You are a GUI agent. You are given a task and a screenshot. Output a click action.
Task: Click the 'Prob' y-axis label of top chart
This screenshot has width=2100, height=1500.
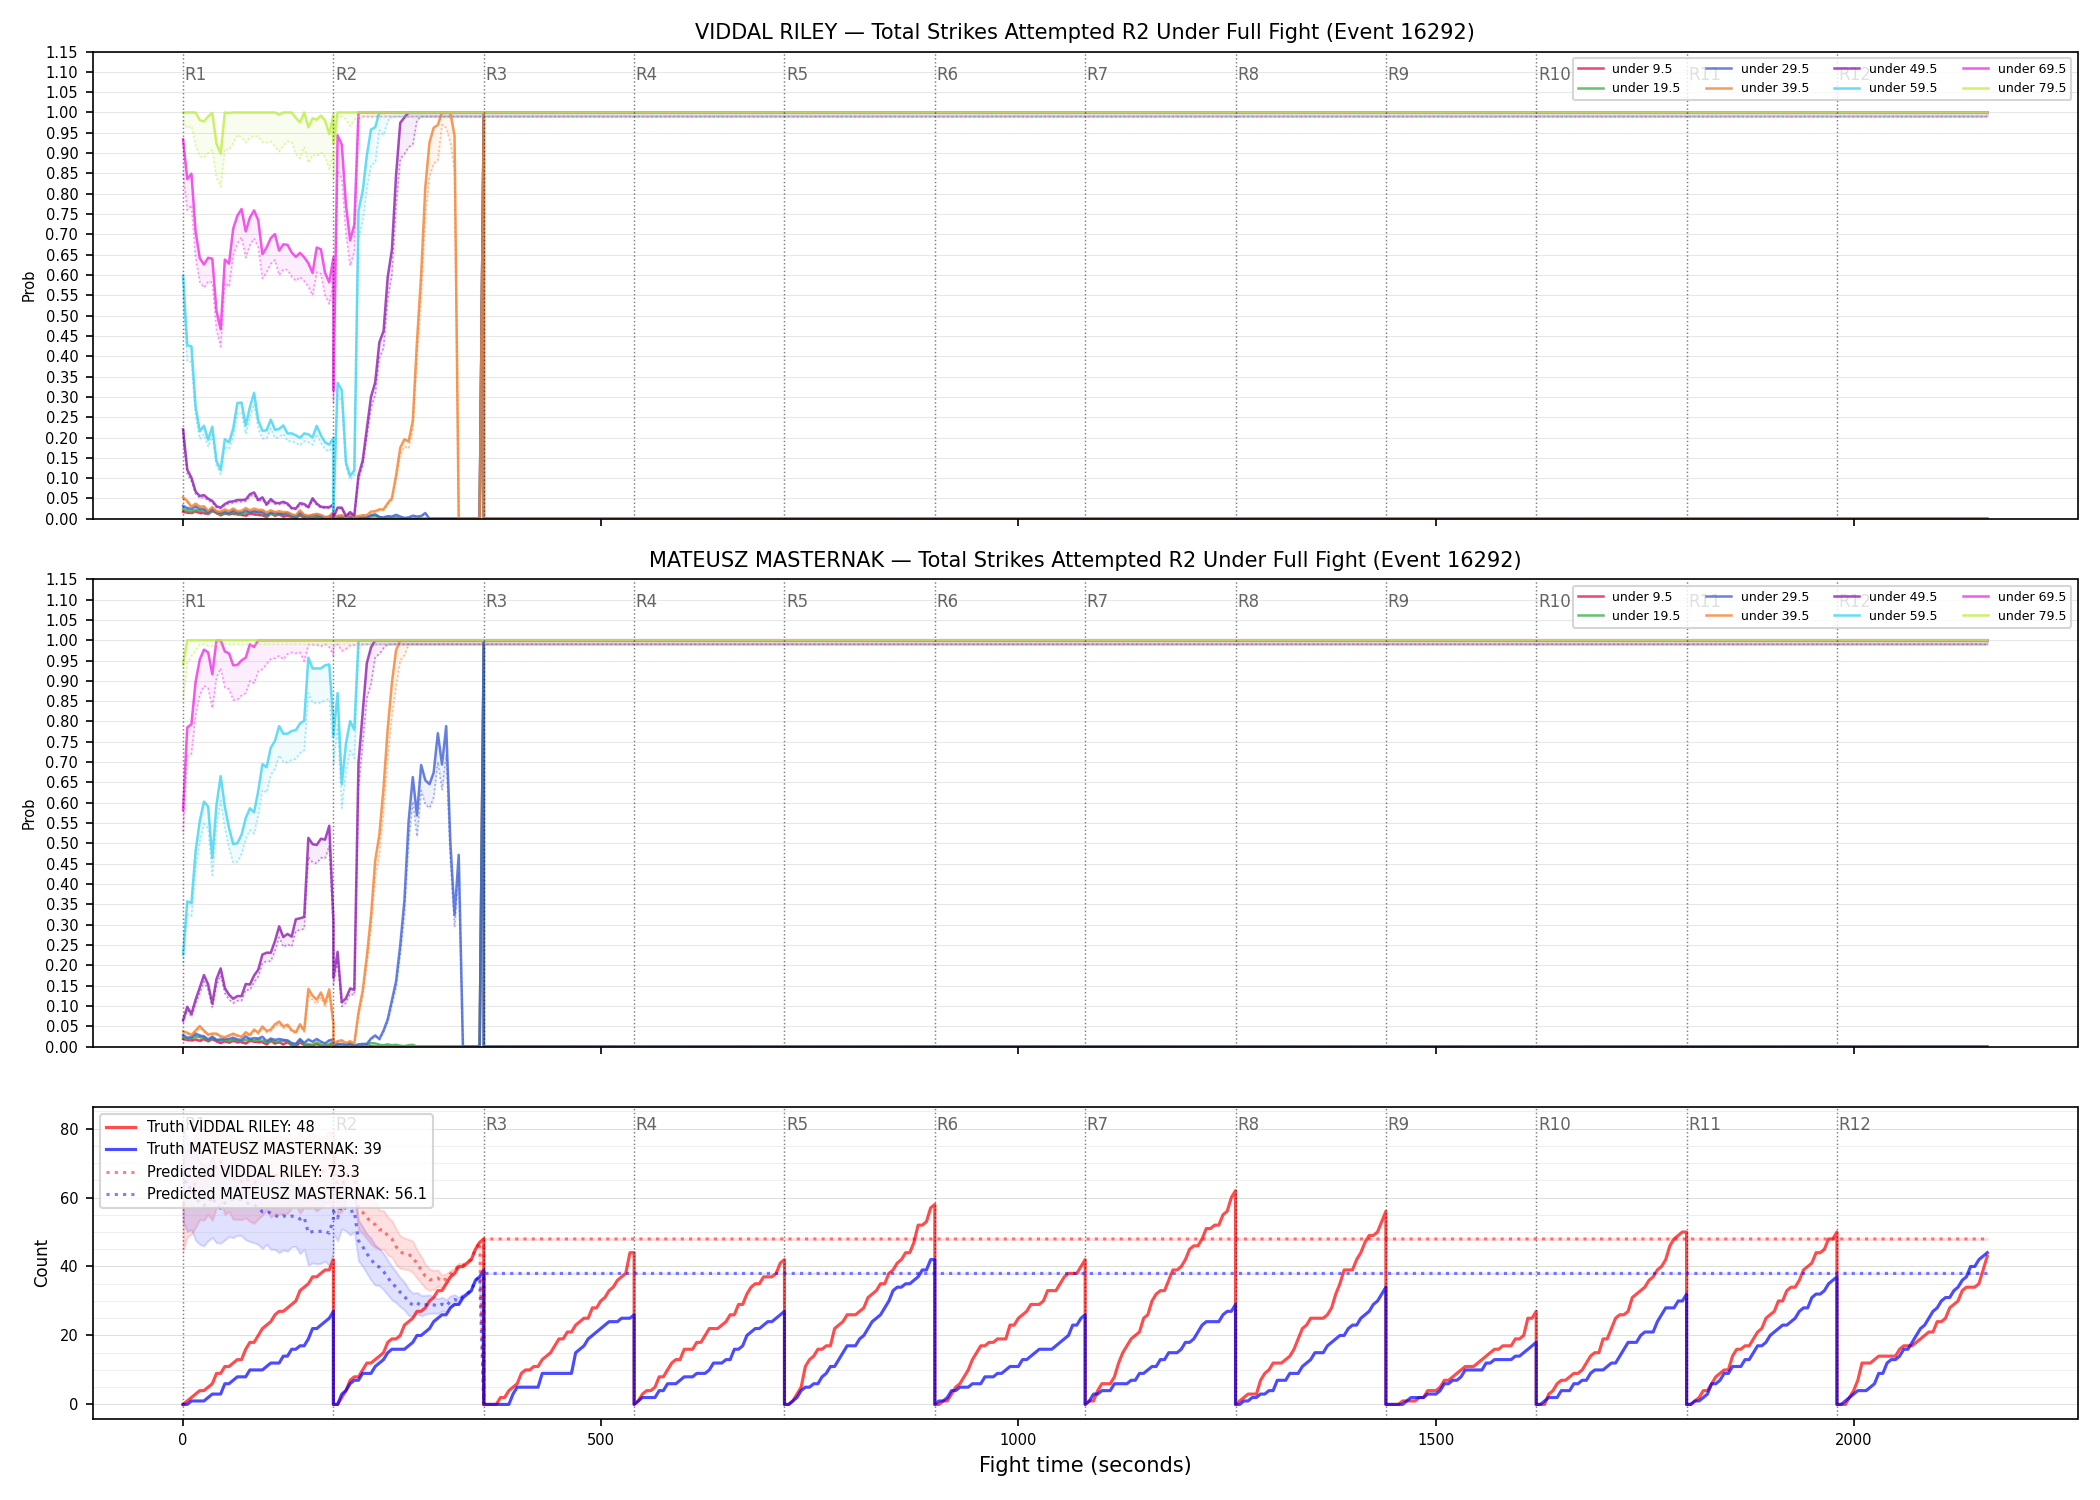(29, 286)
